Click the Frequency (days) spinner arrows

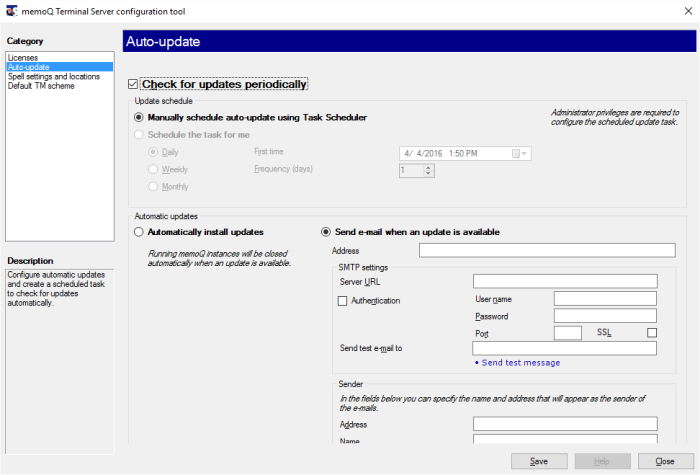(x=429, y=171)
